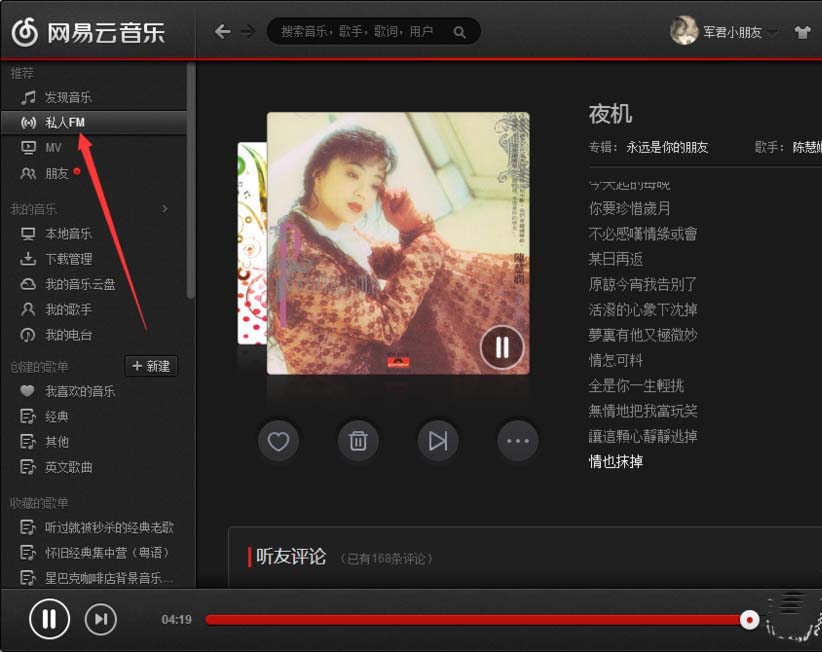Trash the current FM song
Viewport: 822px width, 652px height.
[x=358, y=441]
